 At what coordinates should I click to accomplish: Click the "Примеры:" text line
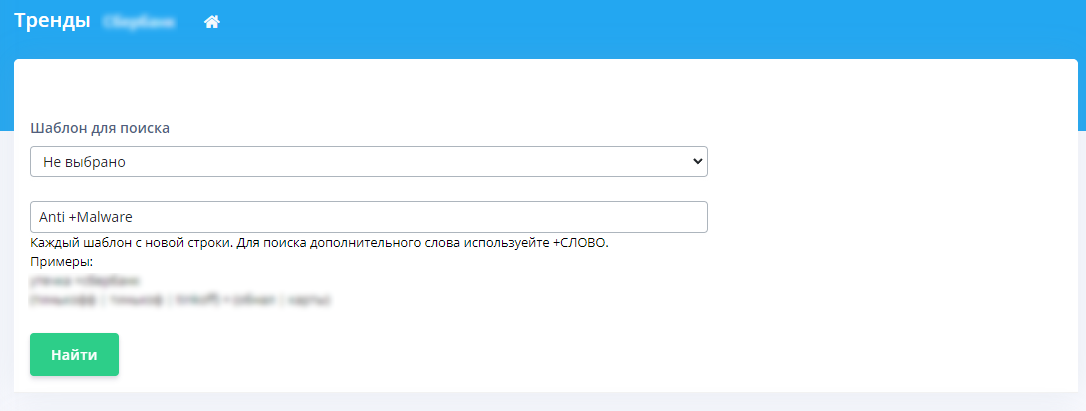pyautogui.click(x=62, y=262)
